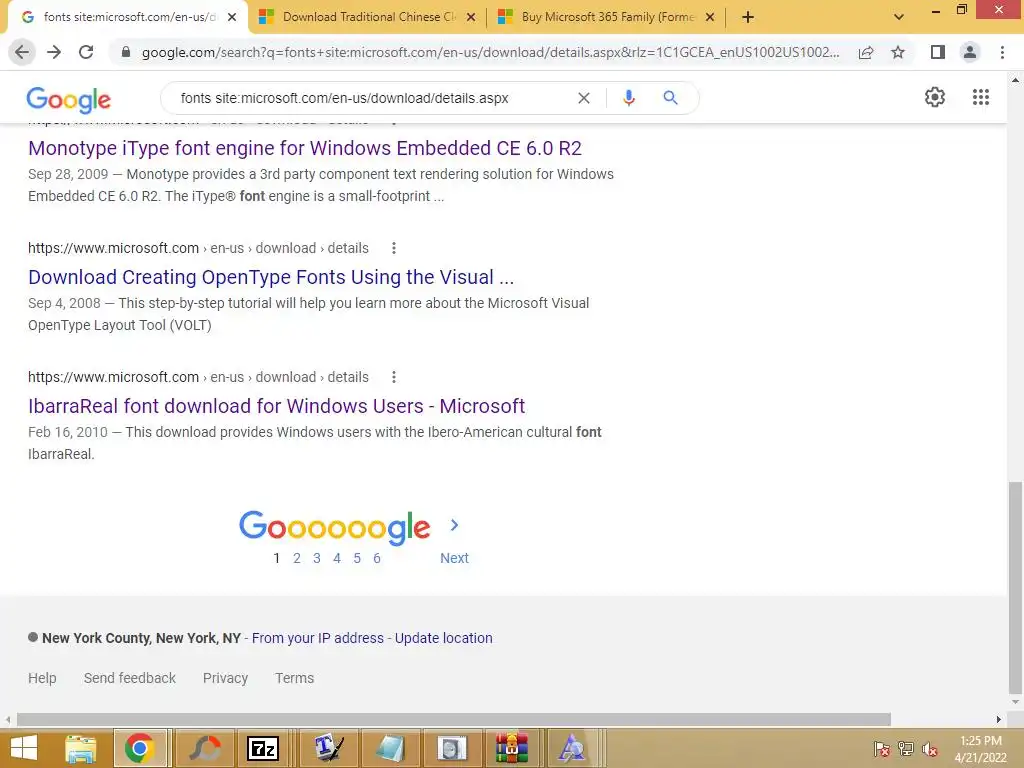Viewport: 1024px width, 768px height.
Task: Click Action Center flag in tray
Action: click(882, 748)
